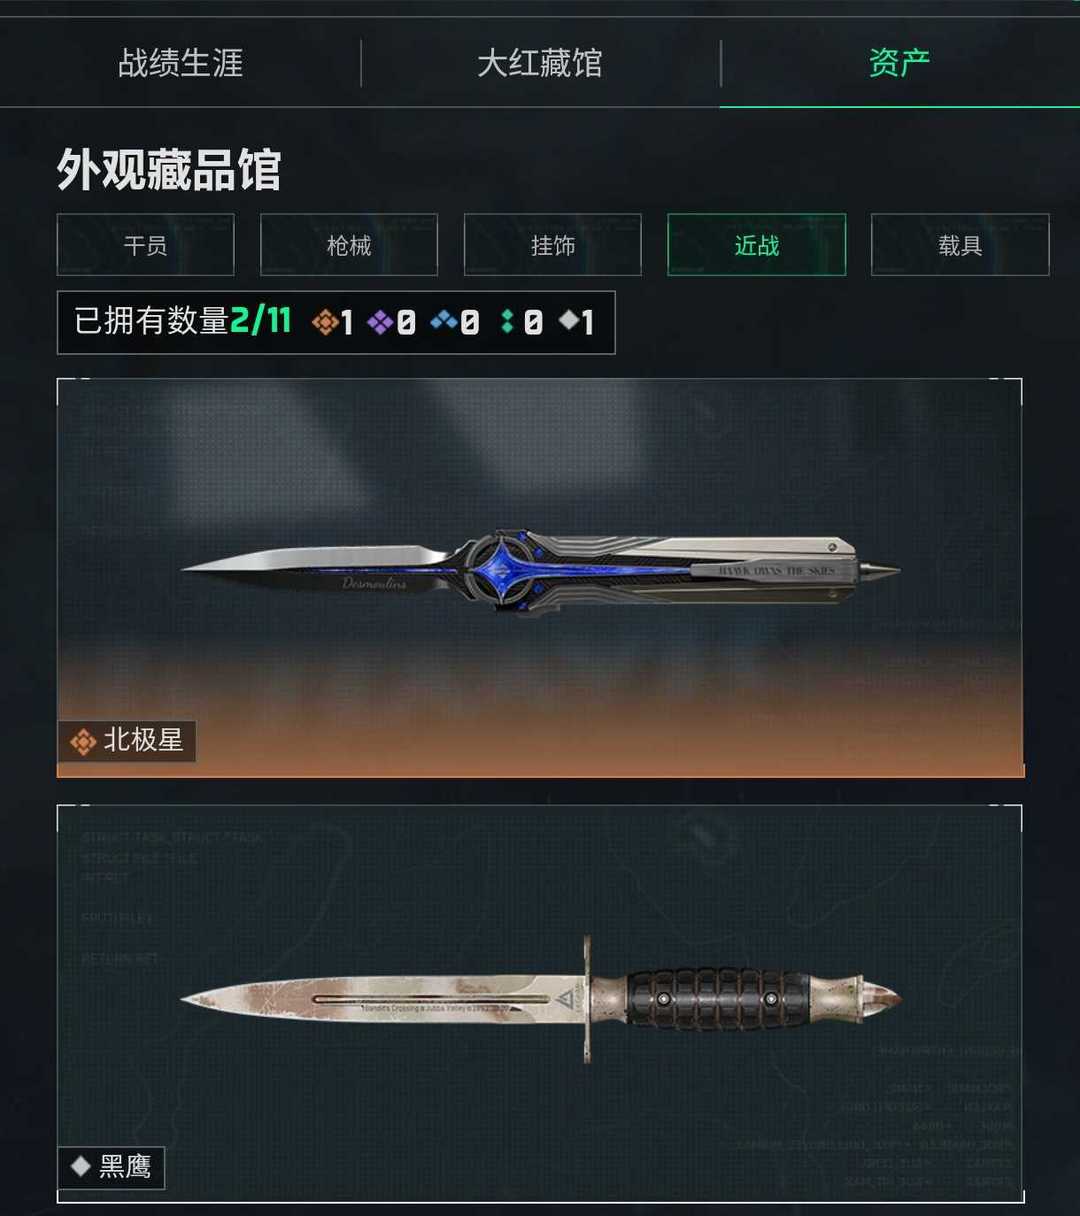Click the orange rarity icon beside 北极星
The height and width of the screenshot is (1216, 1080).
coord(83,742)
